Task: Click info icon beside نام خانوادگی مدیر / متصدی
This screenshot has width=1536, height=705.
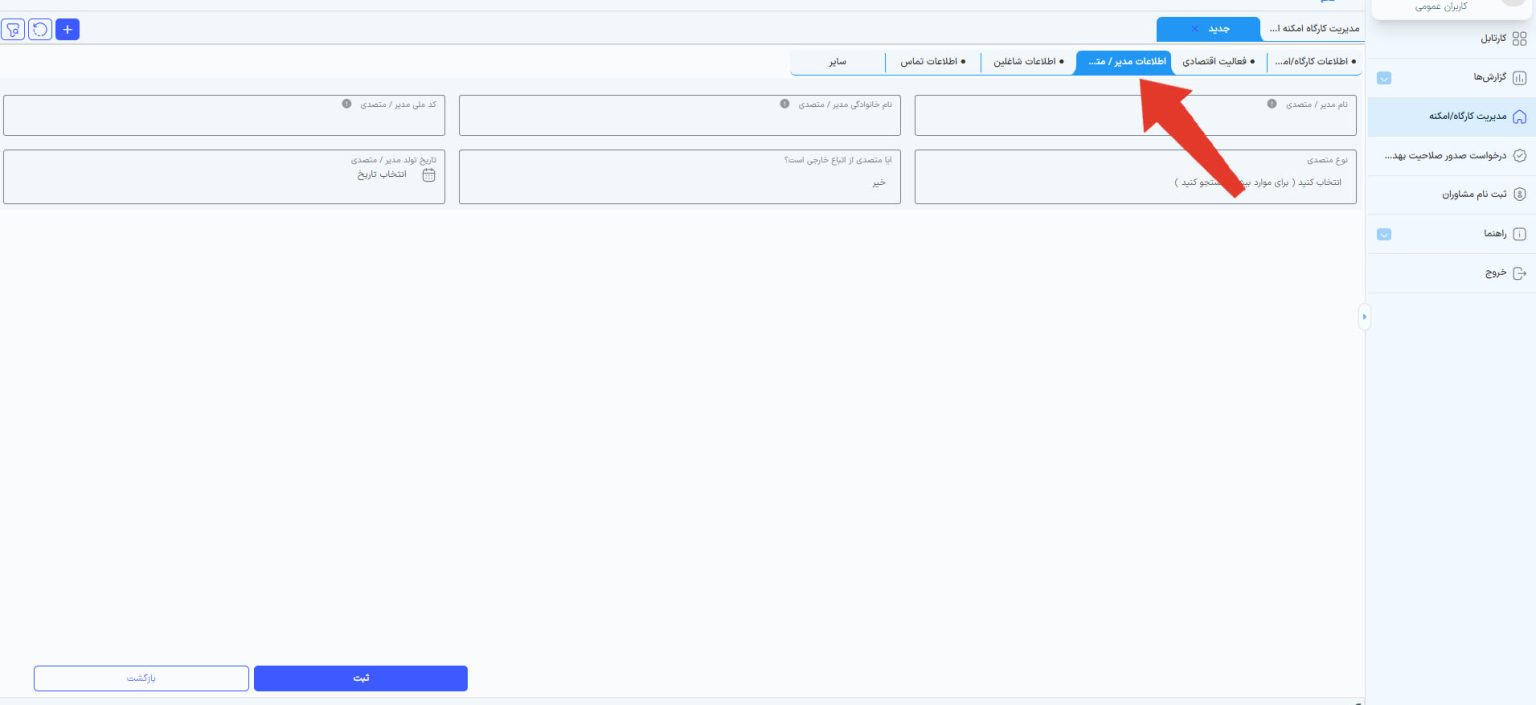Action: (x=784, y=103)
